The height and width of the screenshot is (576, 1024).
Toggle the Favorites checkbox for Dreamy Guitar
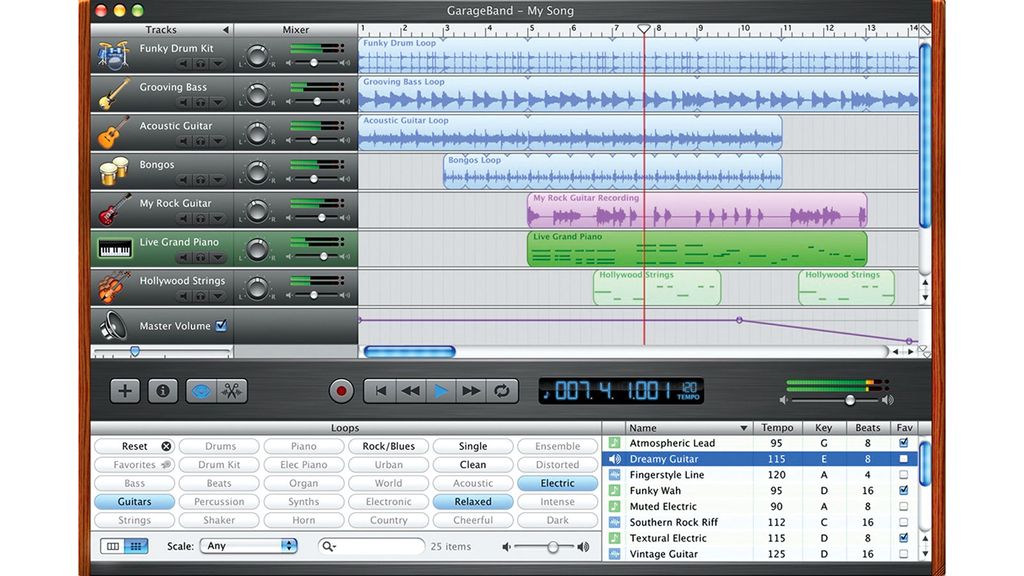[903, 458]
